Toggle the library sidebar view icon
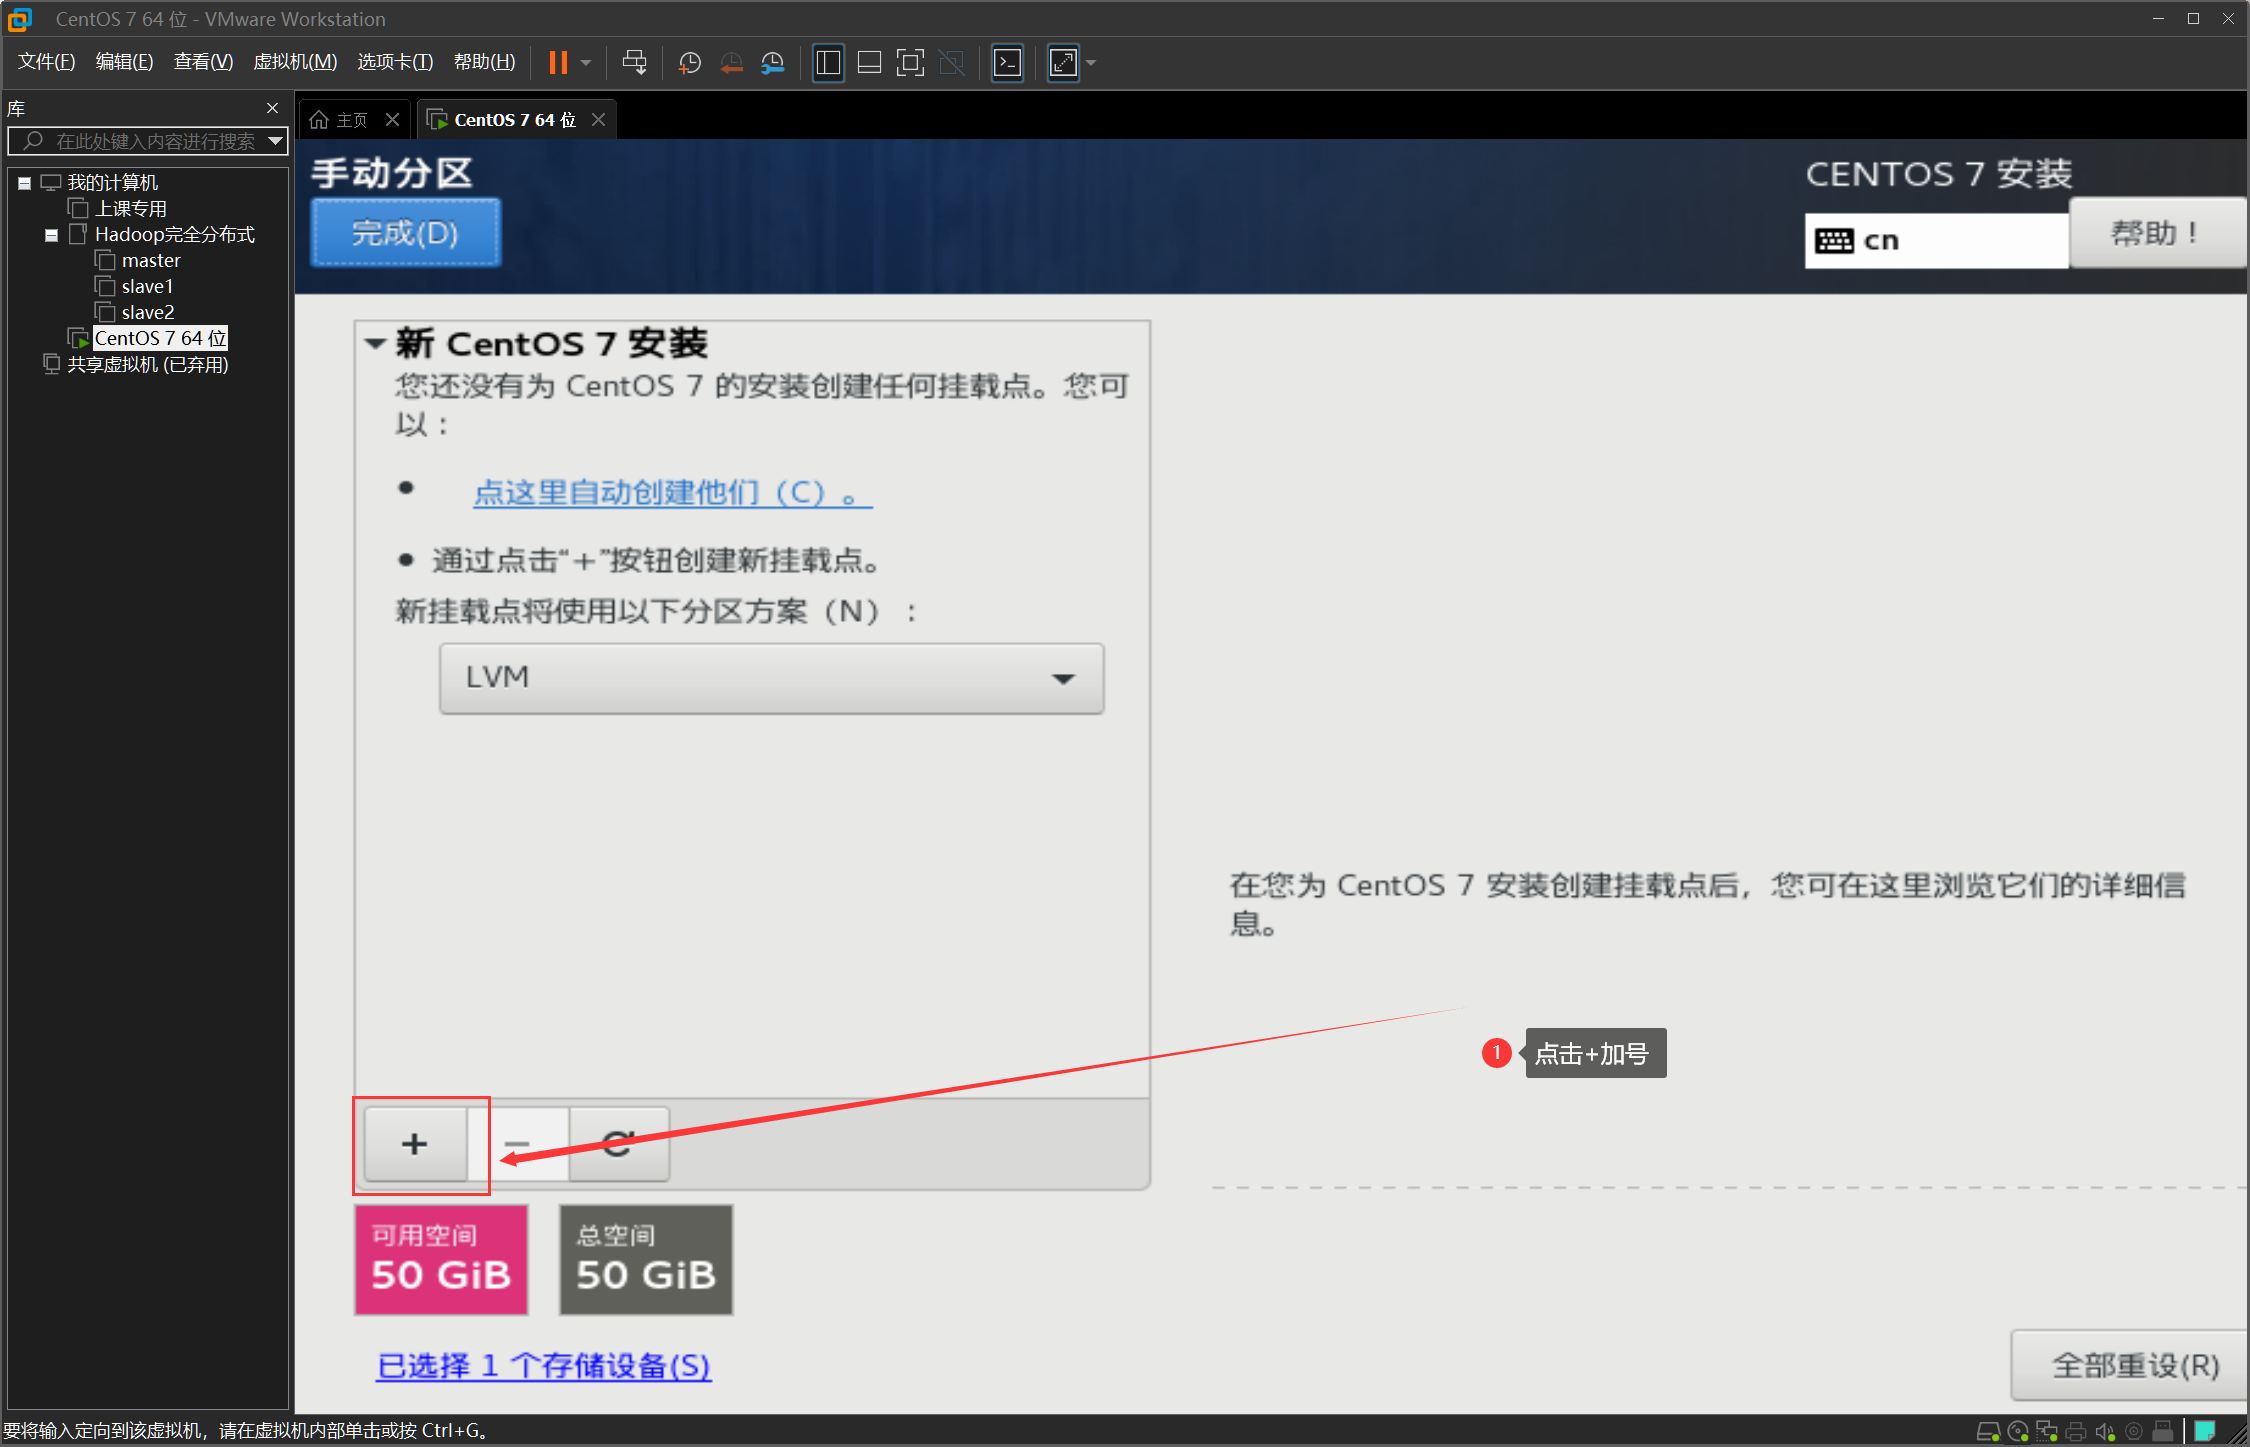2250x1447 pixels. 828,63
